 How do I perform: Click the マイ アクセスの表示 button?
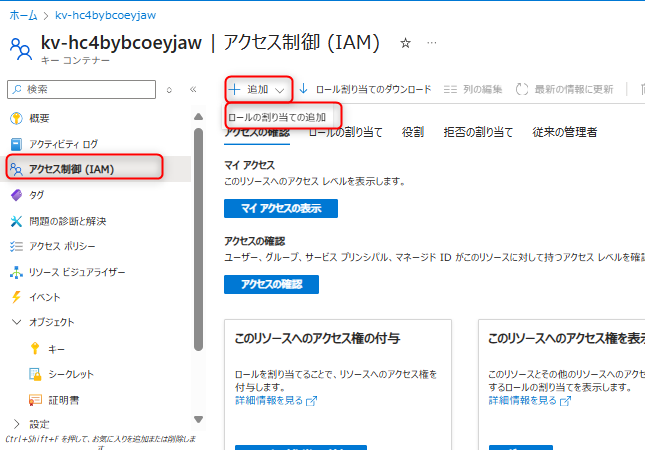[280, 209]
